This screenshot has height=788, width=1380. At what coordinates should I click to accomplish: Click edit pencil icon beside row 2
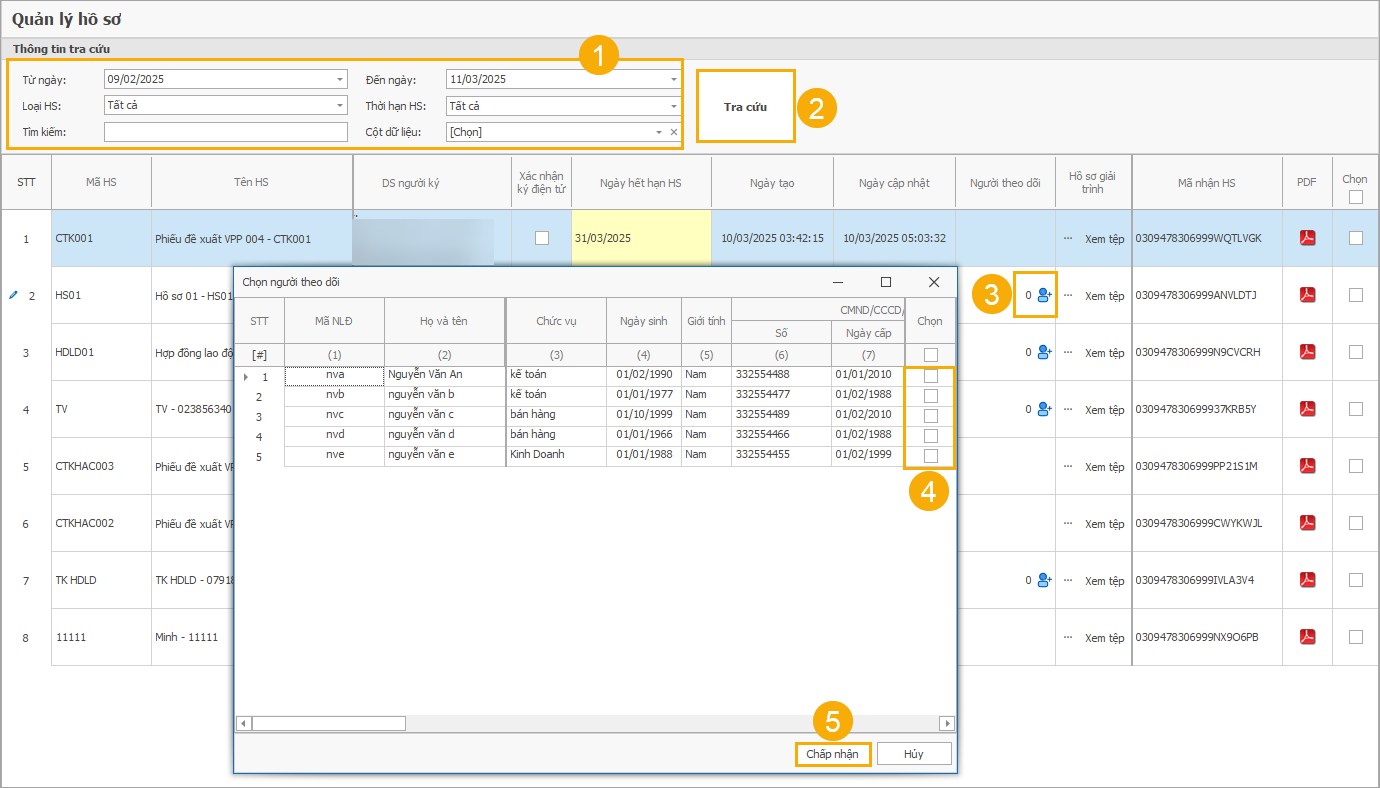13,296
